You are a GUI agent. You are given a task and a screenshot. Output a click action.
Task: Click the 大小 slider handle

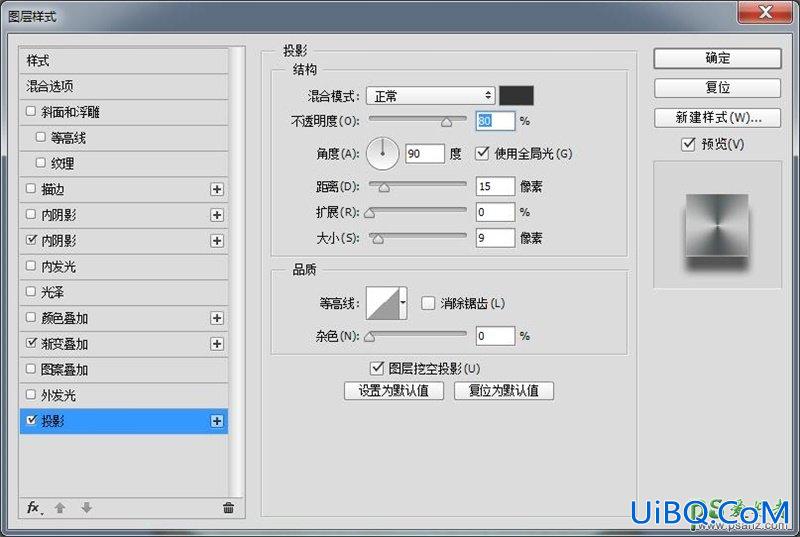click(x=378, y=239)
